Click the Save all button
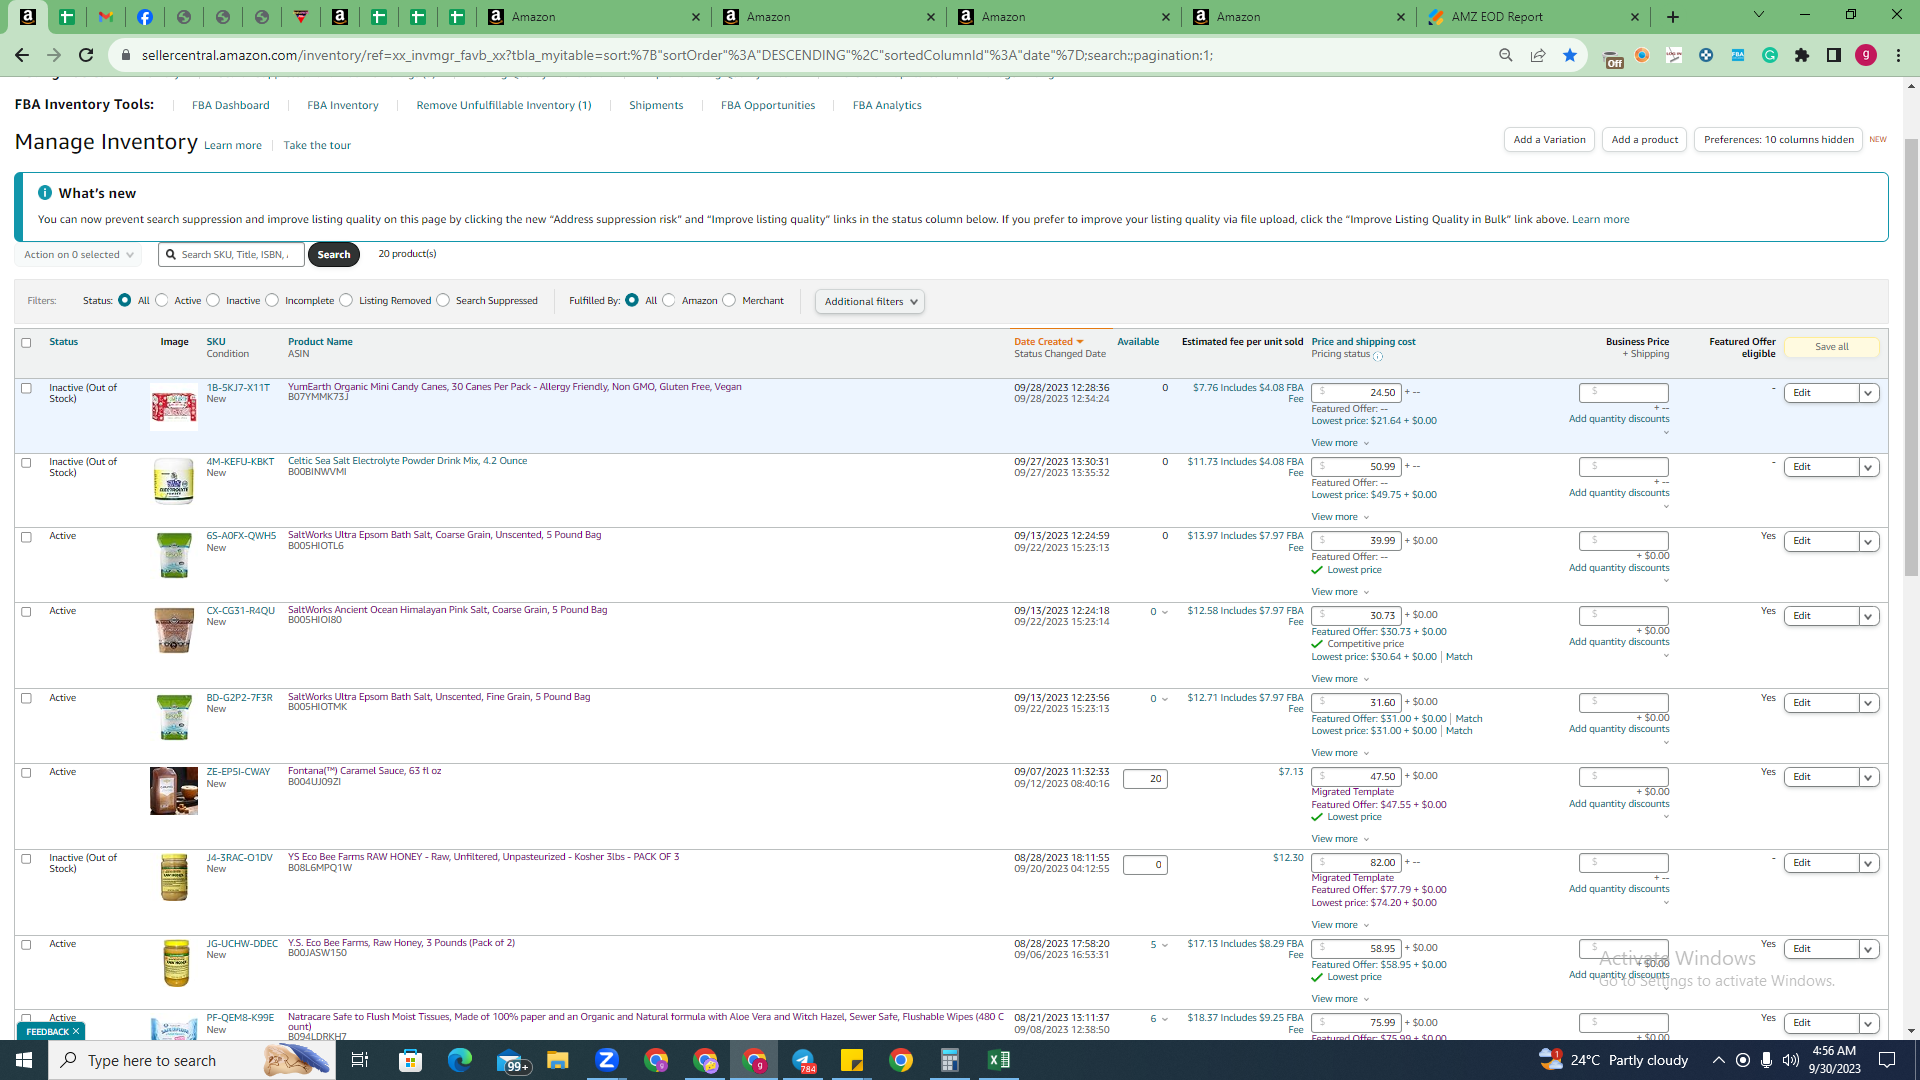This screenshot has height=1080, width=1920. (1832, 347)
